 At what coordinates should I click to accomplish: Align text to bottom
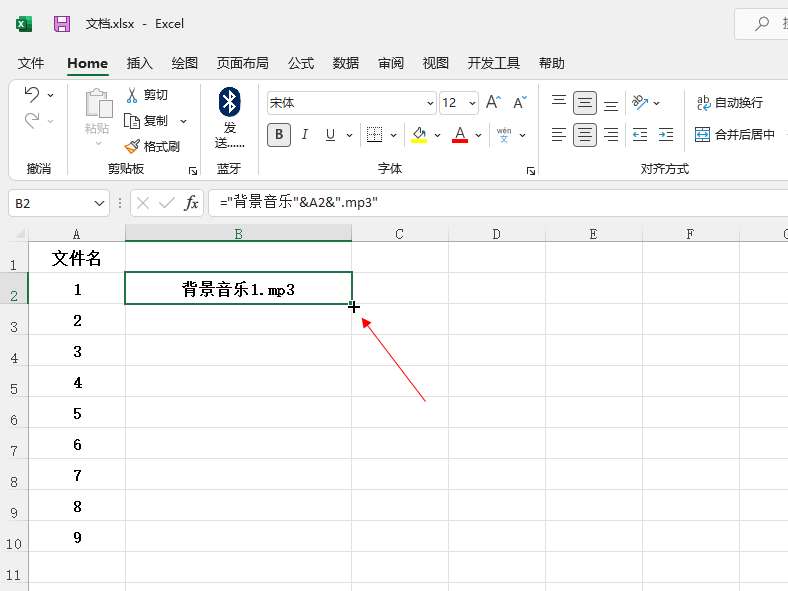611,104
